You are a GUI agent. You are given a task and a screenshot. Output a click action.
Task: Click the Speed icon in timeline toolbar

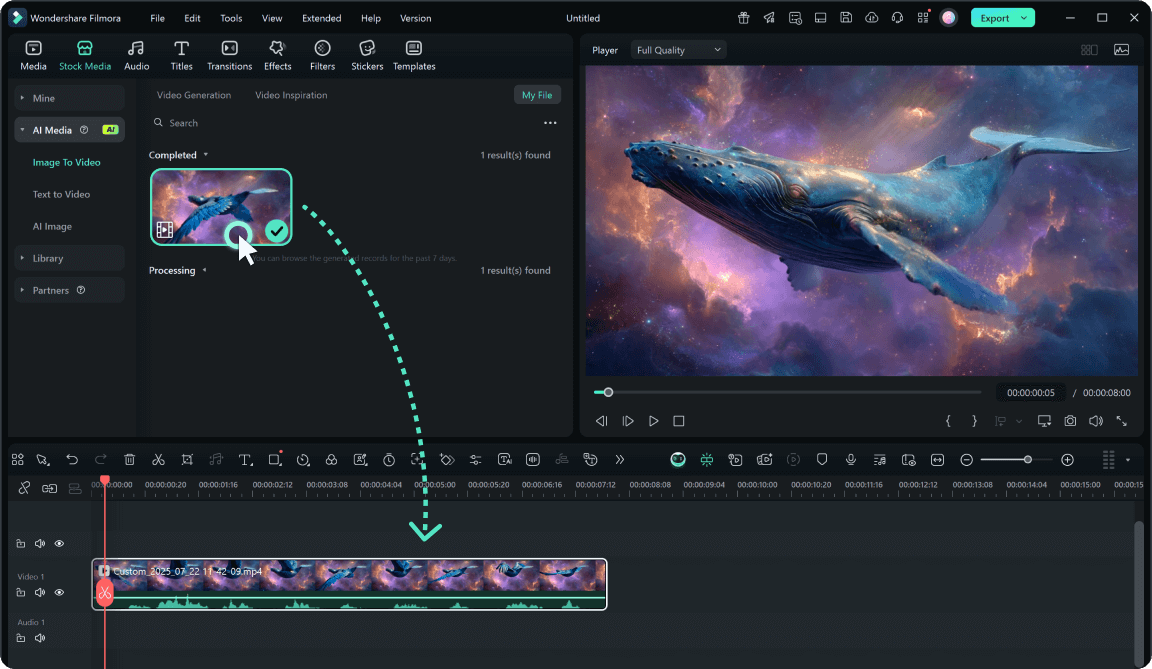(x=303, y=460)
